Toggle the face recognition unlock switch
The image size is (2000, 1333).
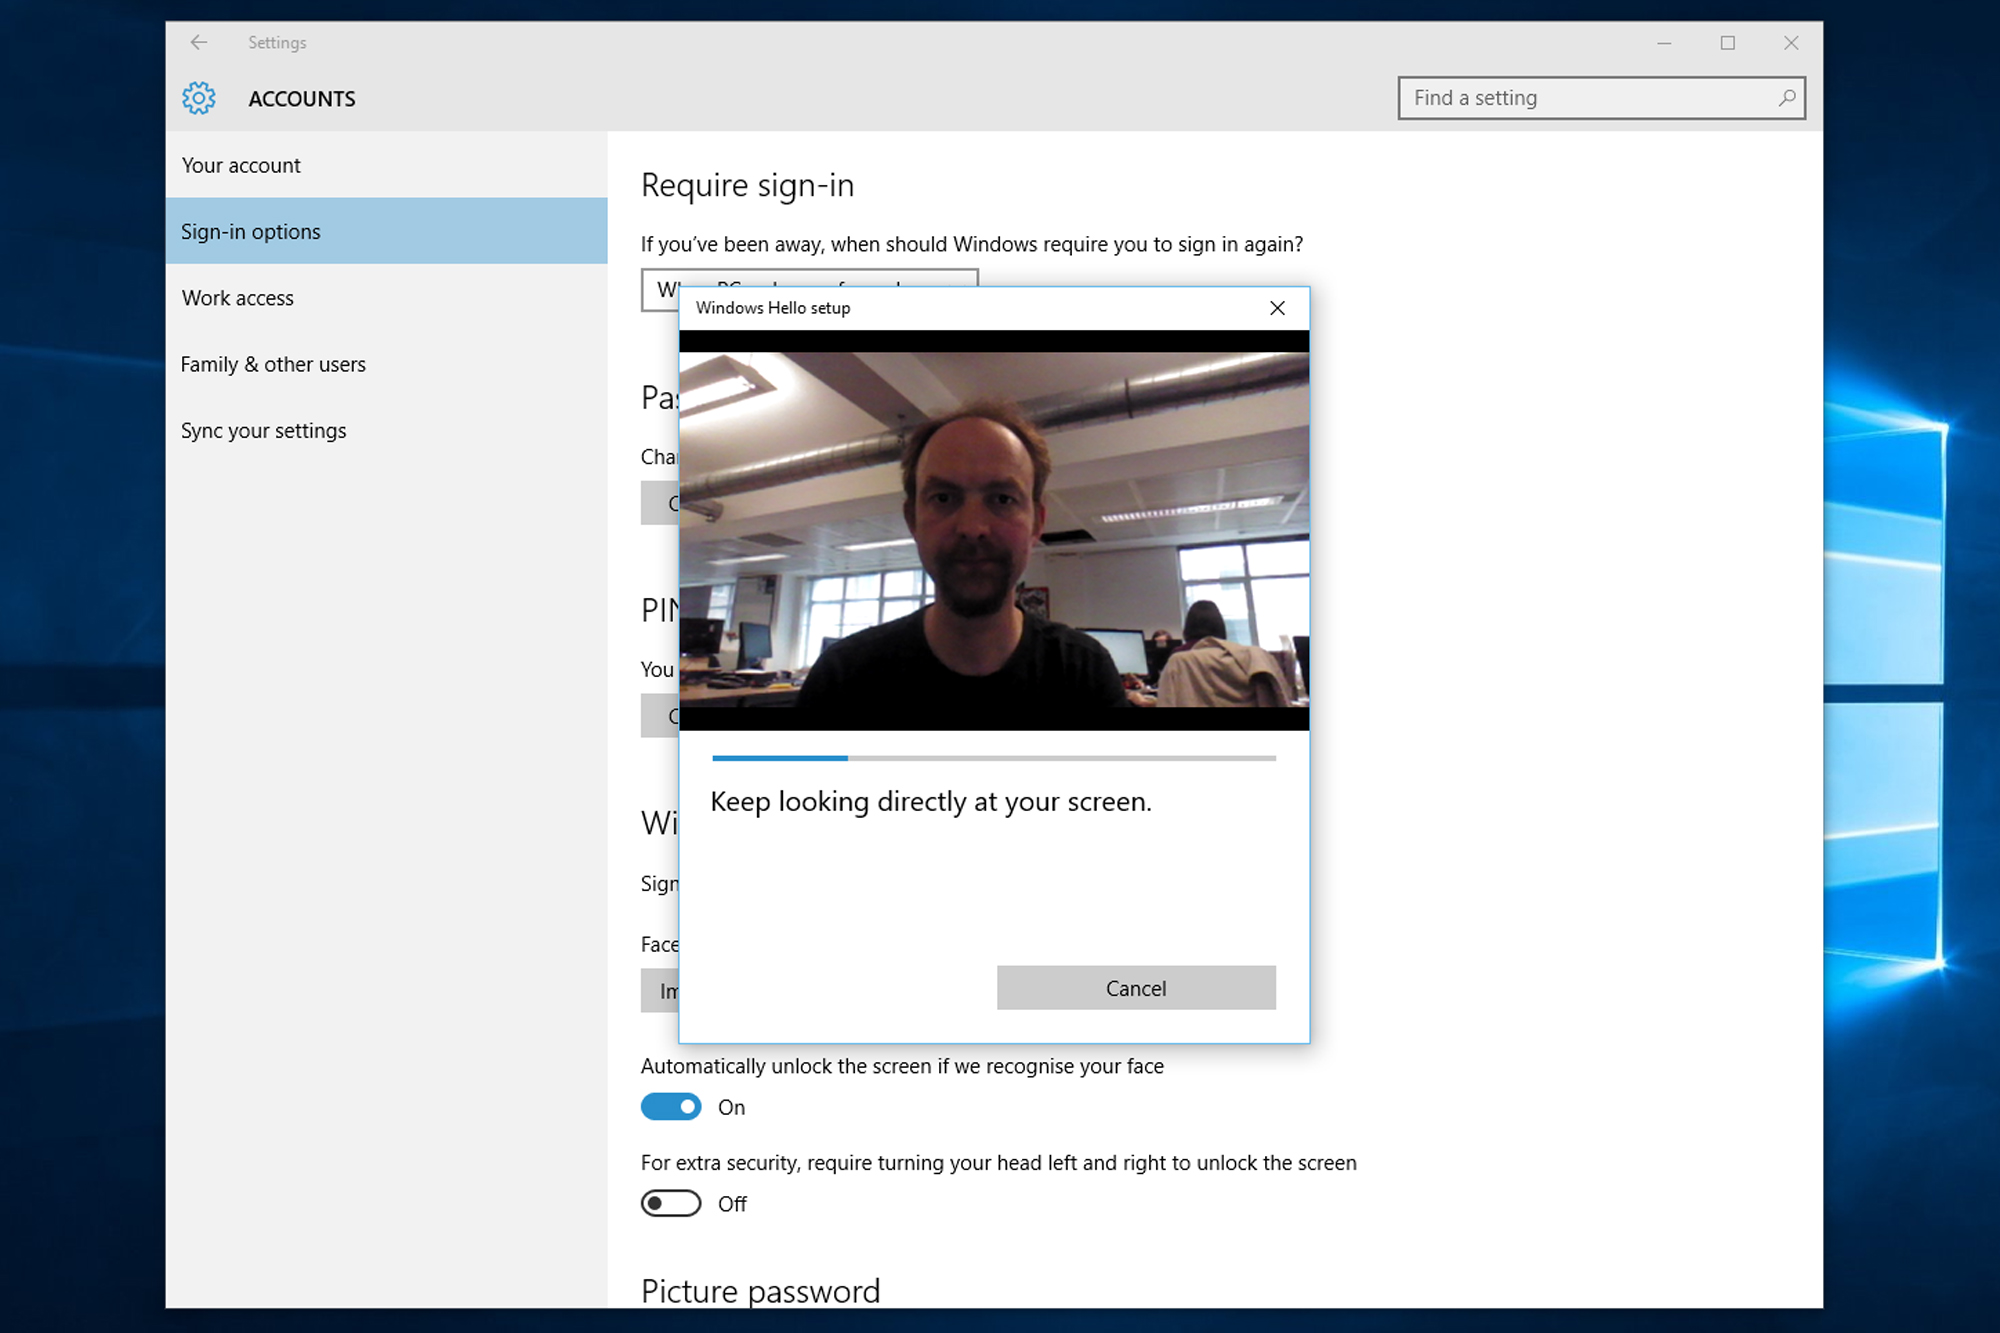click(670, 1107)
